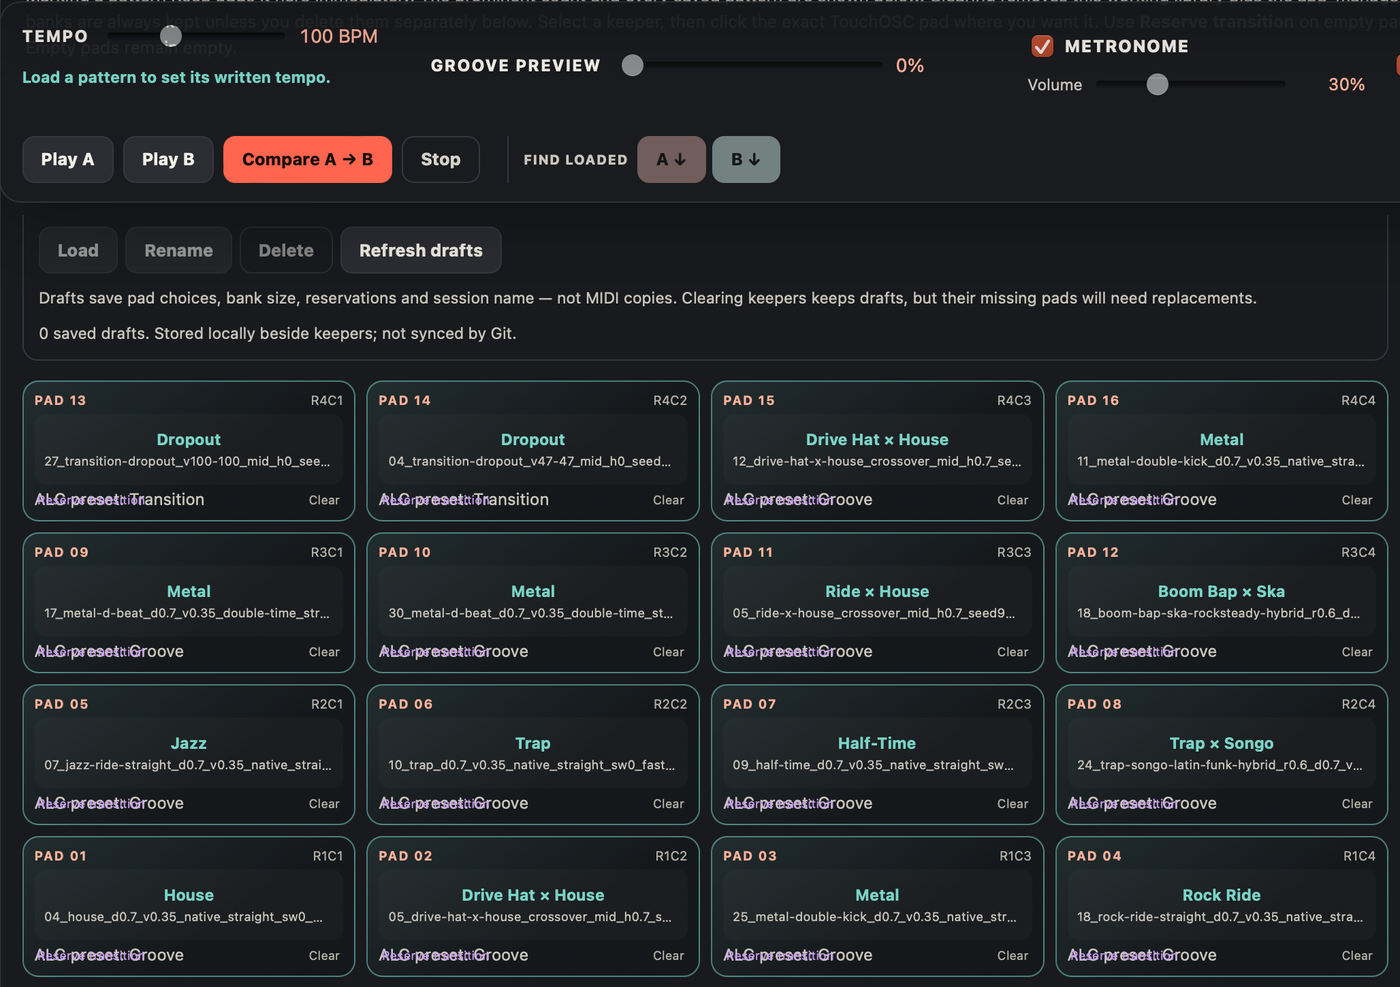
Task: Click the Rename draft button
Action: click(x=178, y=250)
